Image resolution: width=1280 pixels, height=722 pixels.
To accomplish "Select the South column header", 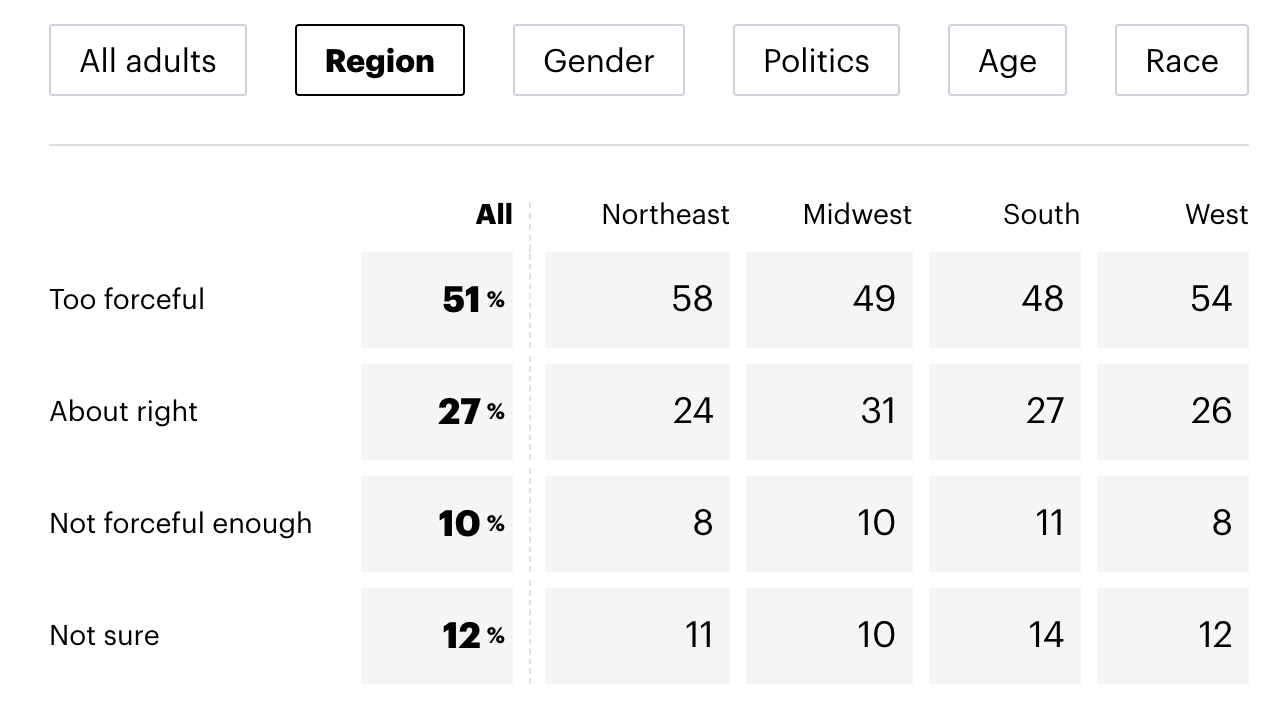I will point(1041,215).
